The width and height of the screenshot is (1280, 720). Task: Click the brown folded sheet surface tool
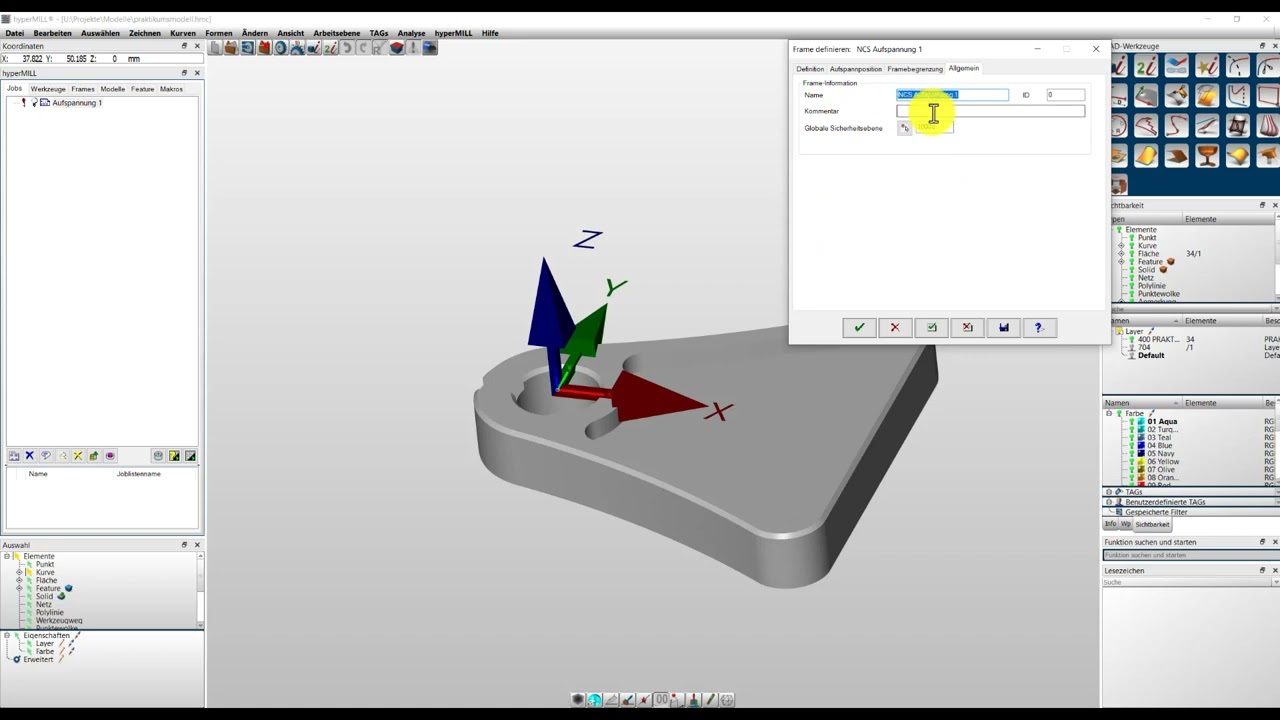(1177, 156)
